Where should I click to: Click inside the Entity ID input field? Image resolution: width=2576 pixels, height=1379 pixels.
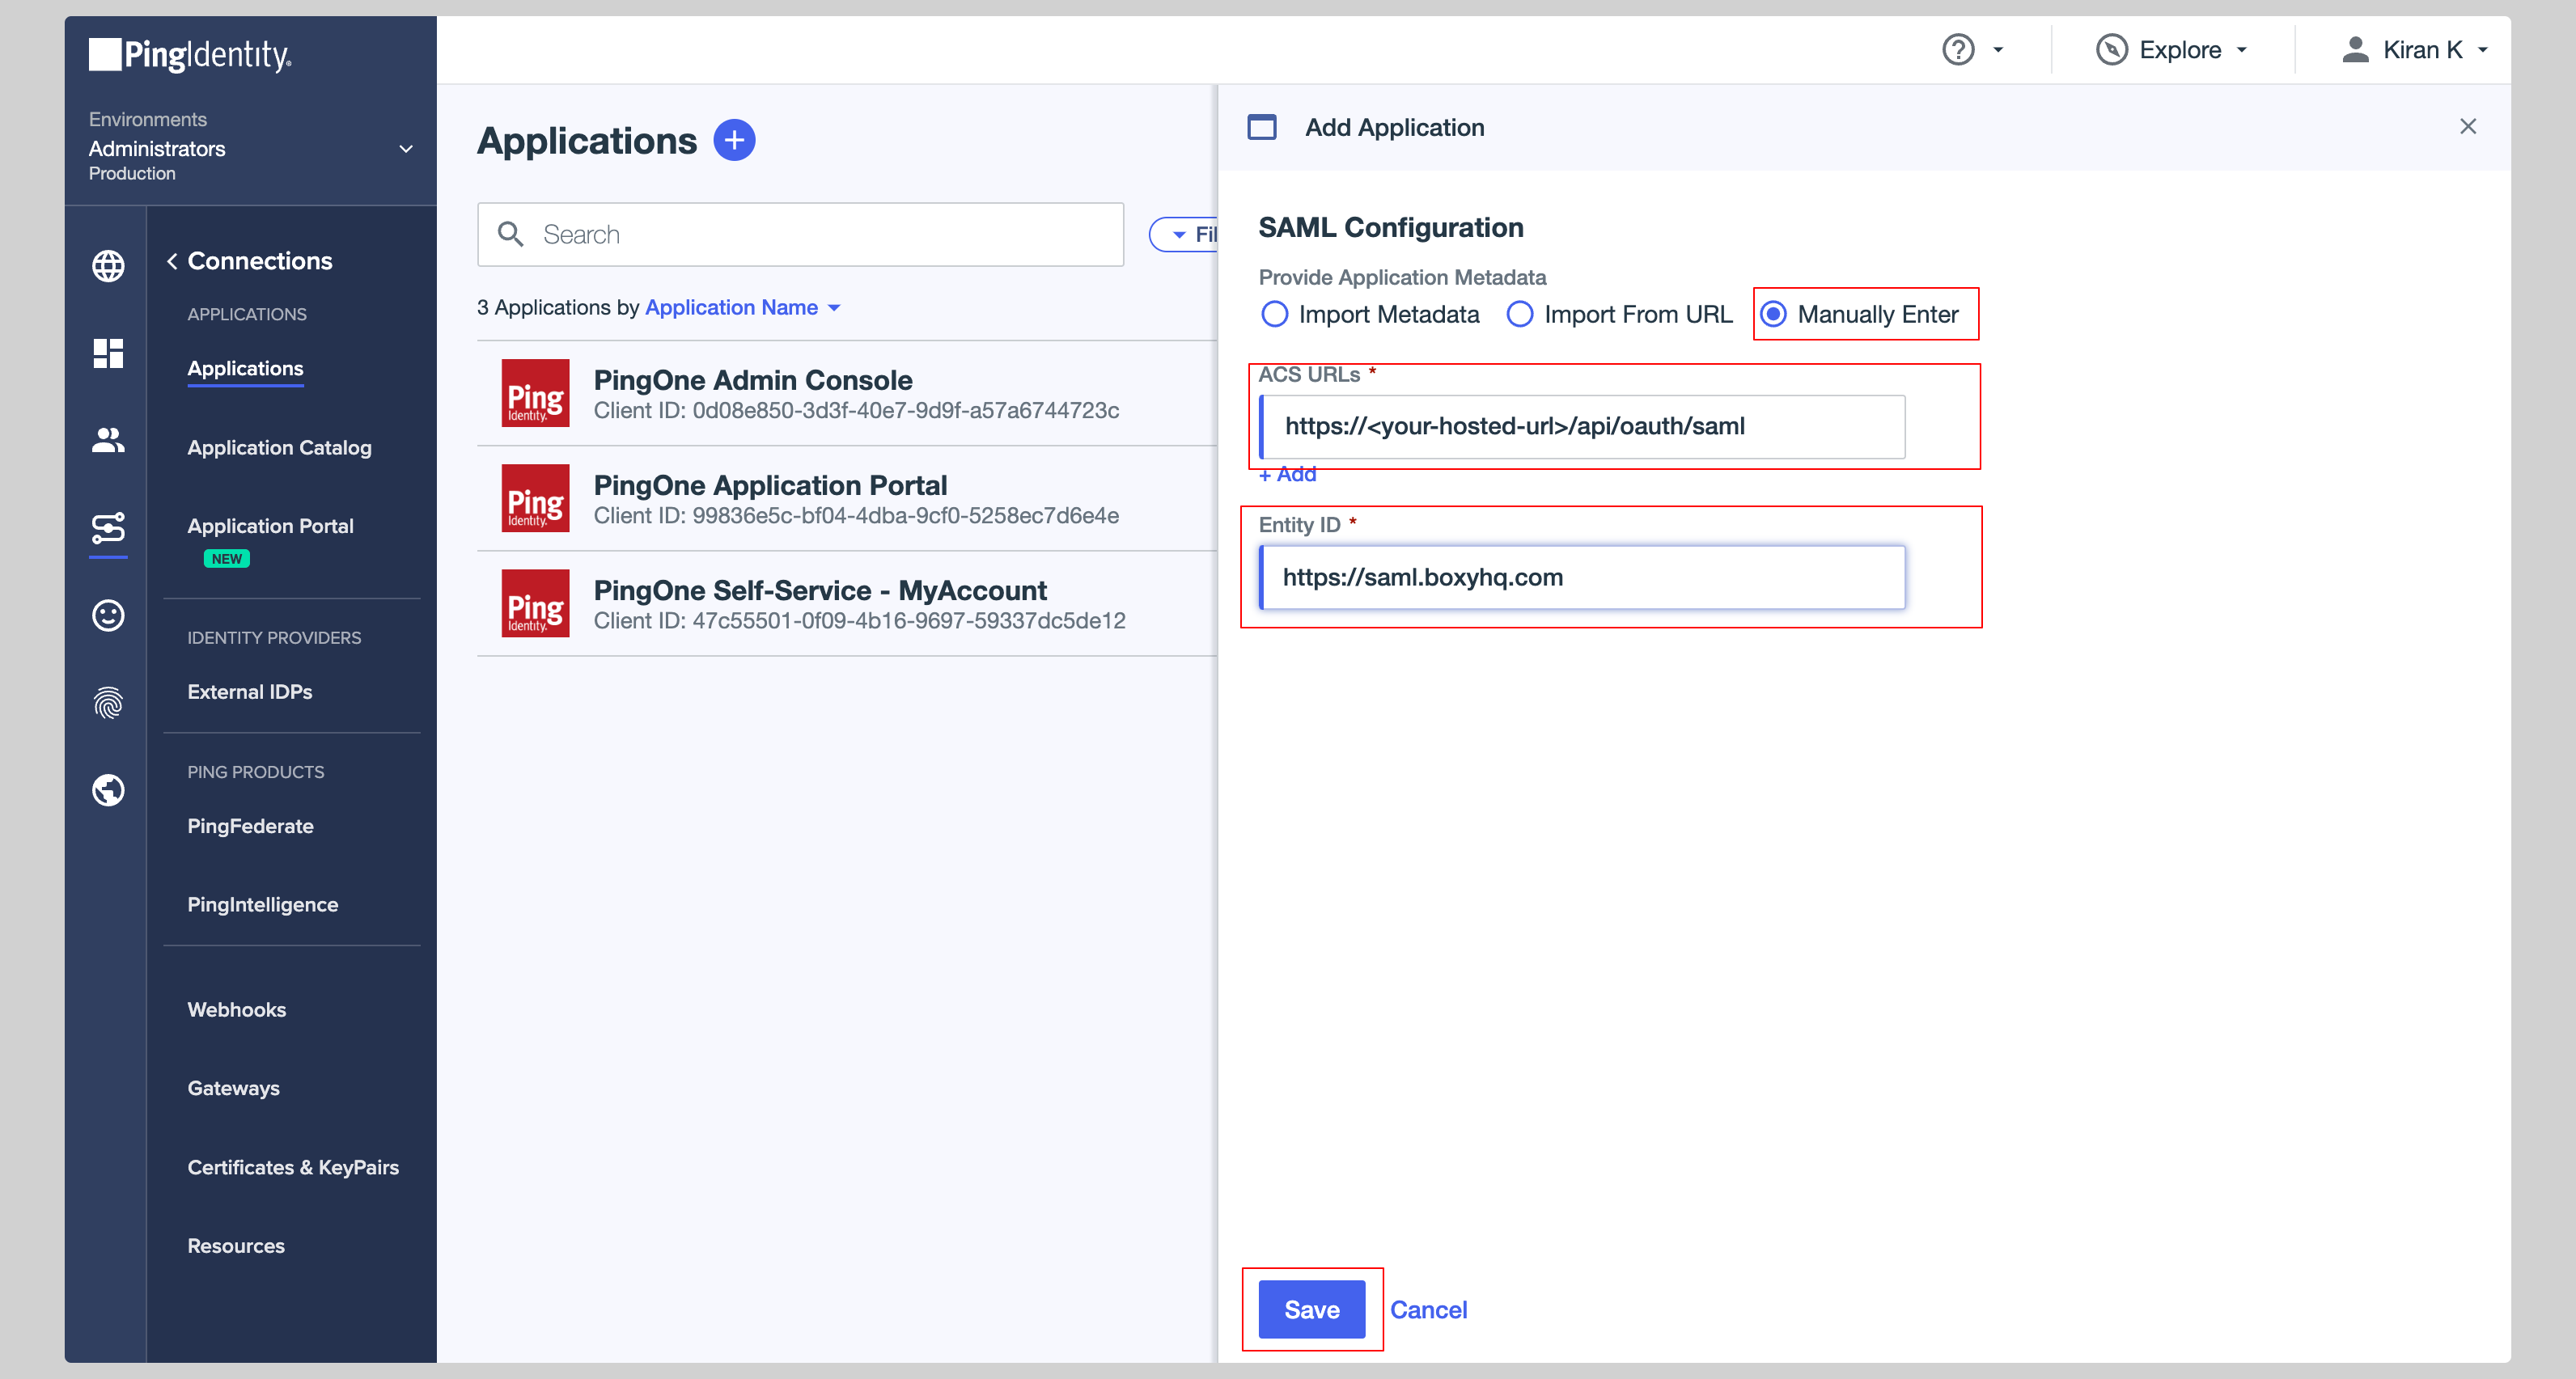pos(1582,577)
